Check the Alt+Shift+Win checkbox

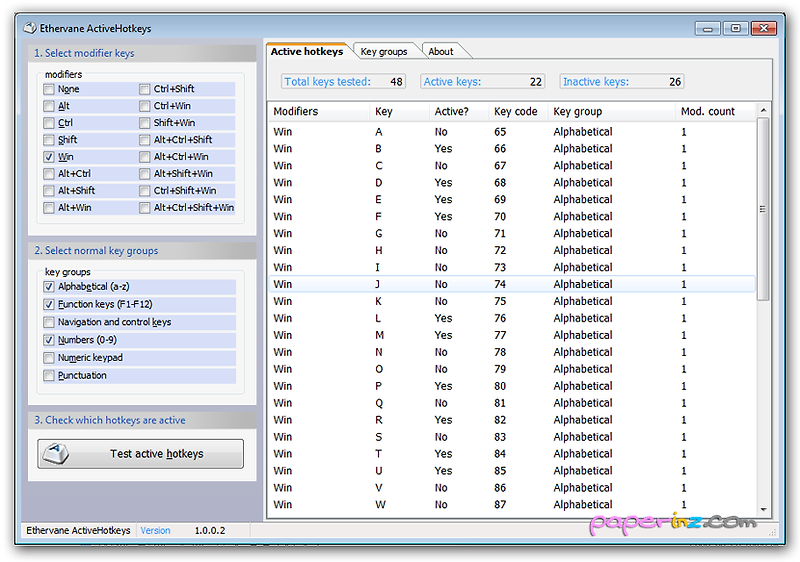145,174
